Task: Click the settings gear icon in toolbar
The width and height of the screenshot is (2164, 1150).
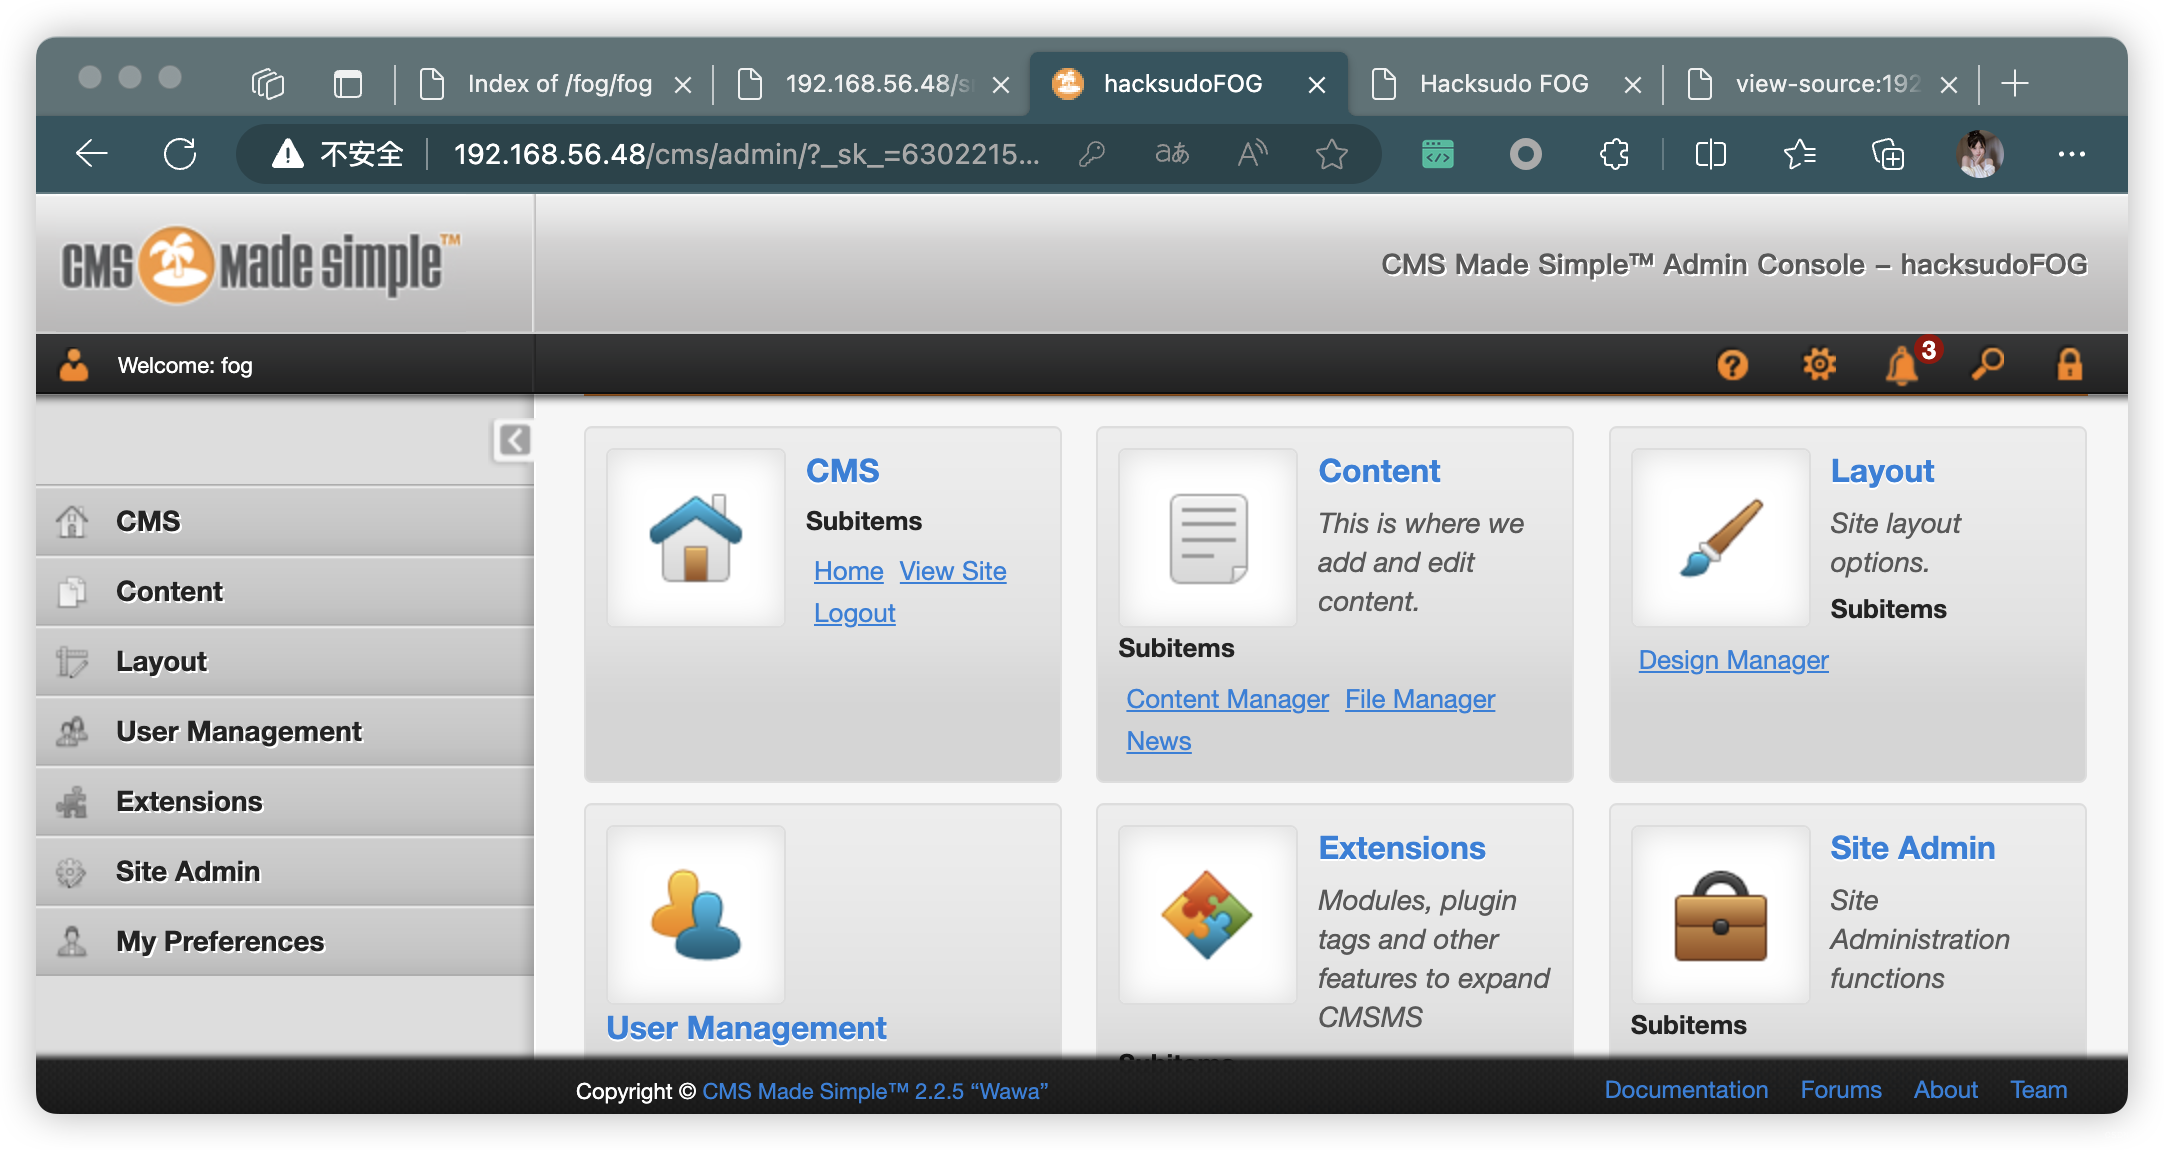Action: click(x=1819, y=363)
